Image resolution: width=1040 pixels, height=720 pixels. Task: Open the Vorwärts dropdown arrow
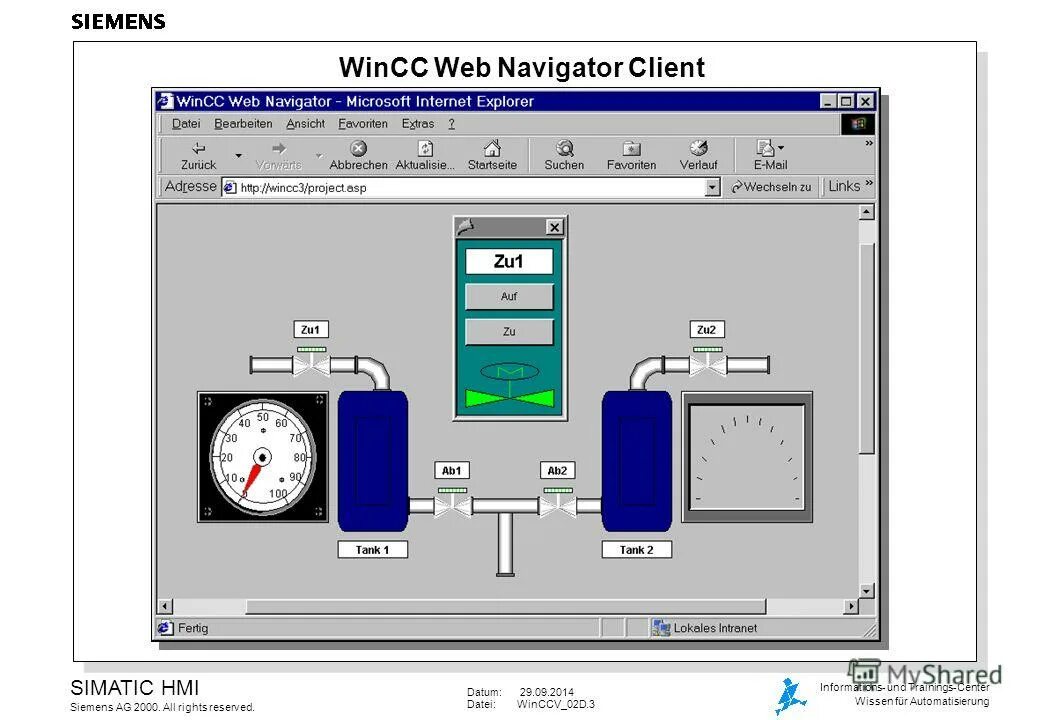pos(318,156)
